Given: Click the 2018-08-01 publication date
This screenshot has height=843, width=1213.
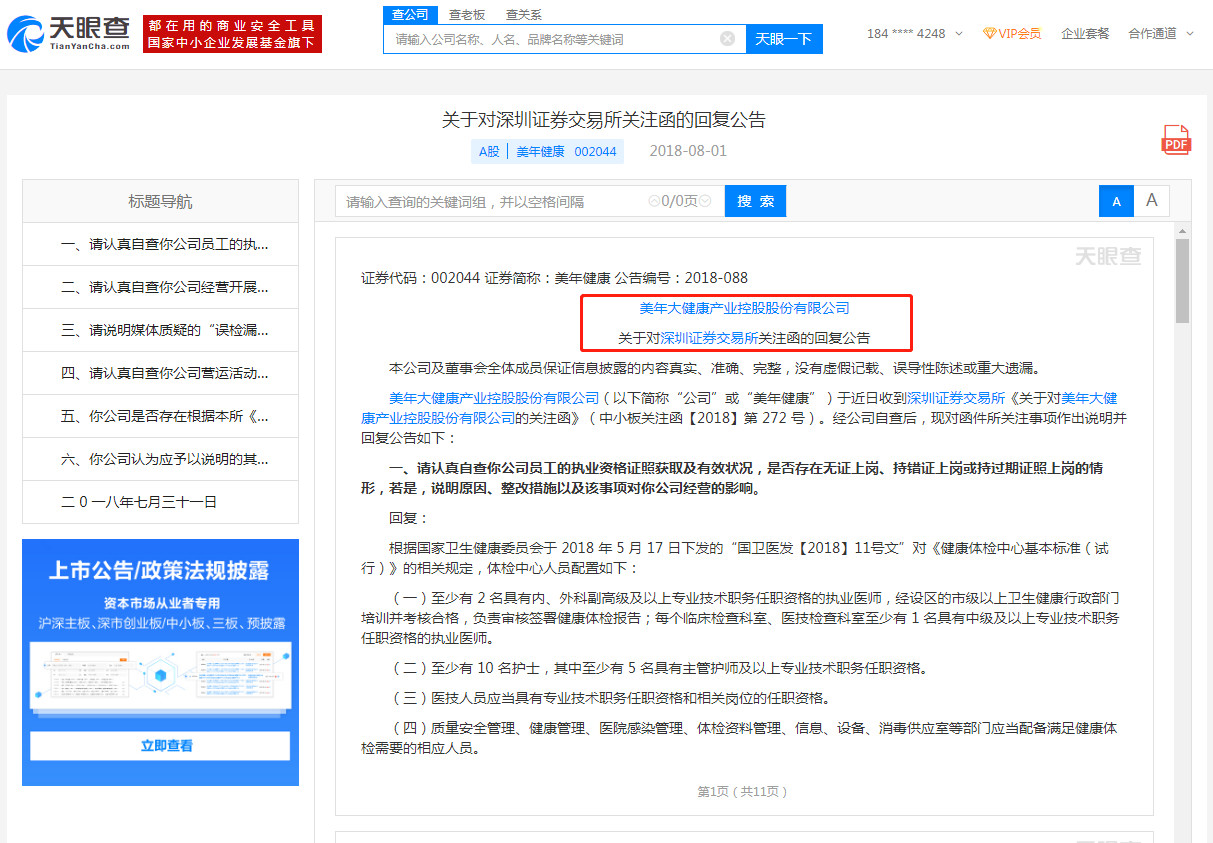Looking at the screenshot, I should 688,151.
